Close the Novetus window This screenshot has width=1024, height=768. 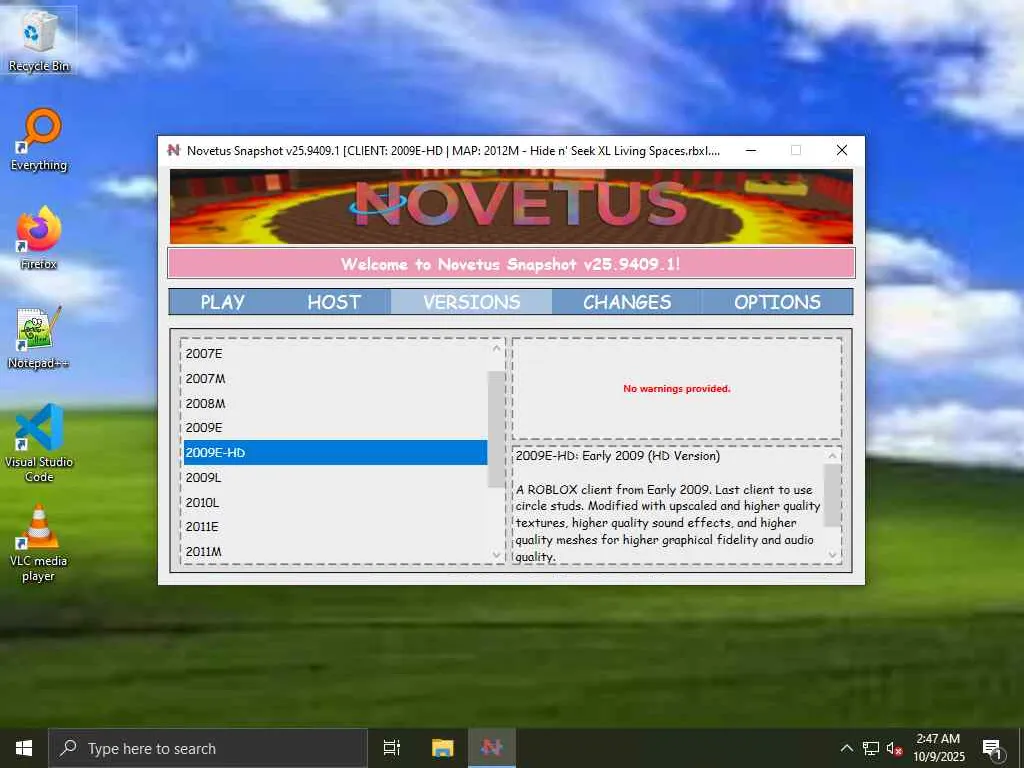click(842, 150)
